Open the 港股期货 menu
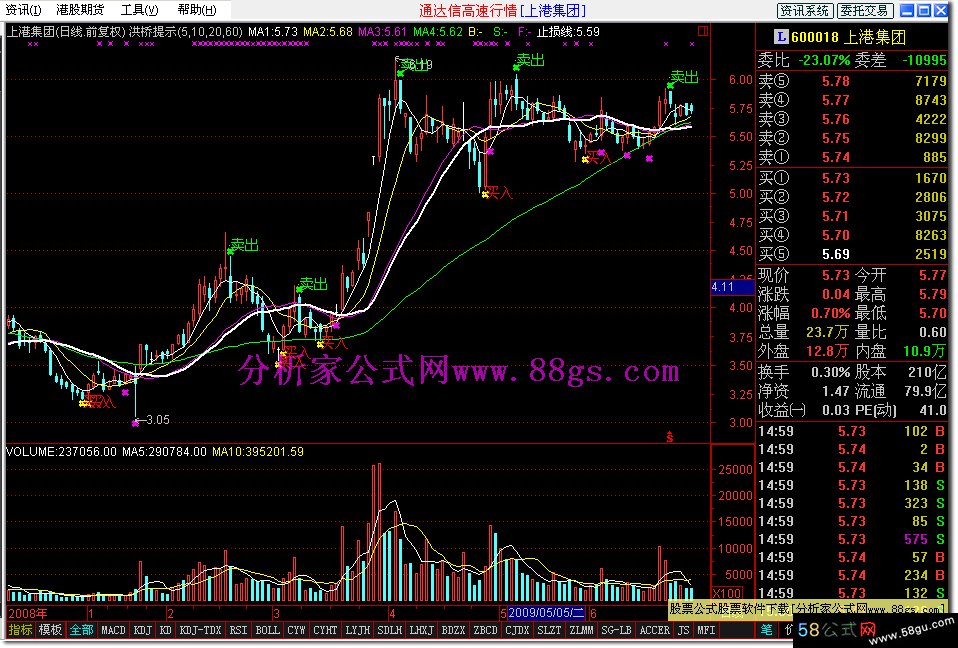 pos(80,10)
